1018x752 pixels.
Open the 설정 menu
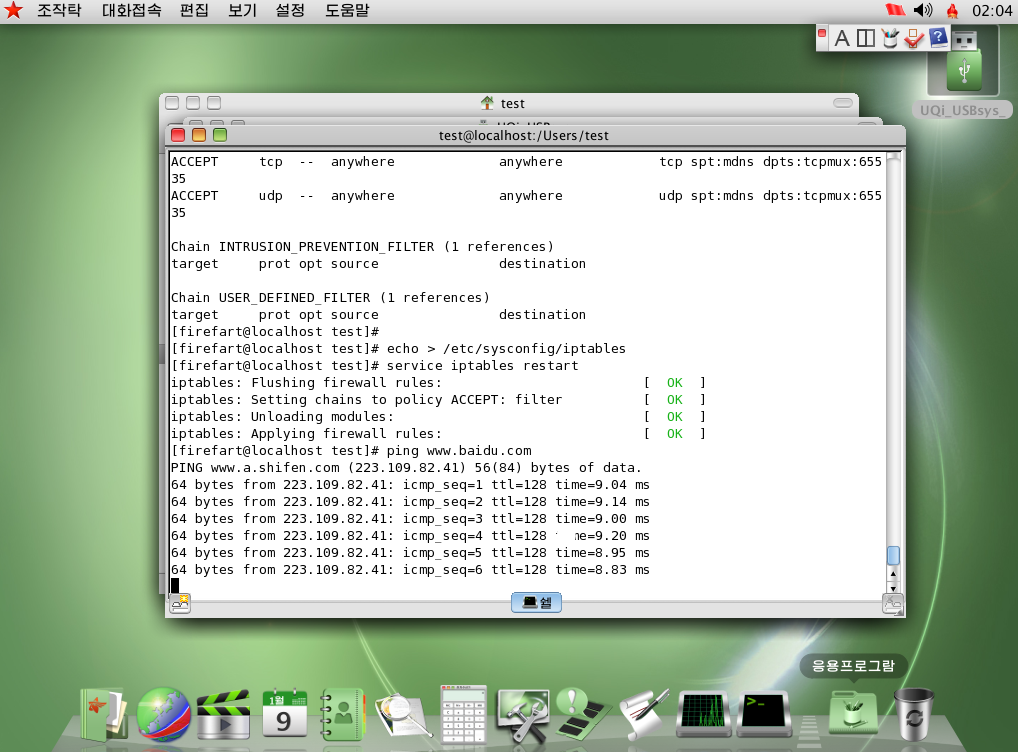pyautogui.click(x=290, y=11)
